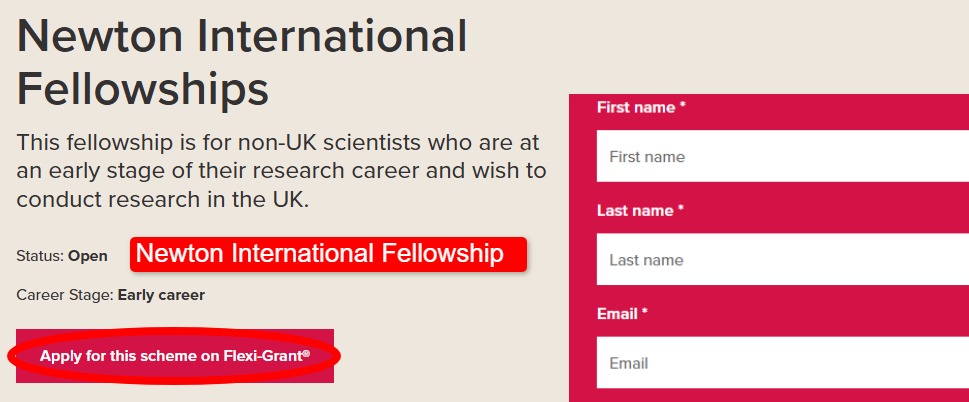969x402 pixels.
Task: Click the bold "Early career" value
Action: tap(161, 295)
